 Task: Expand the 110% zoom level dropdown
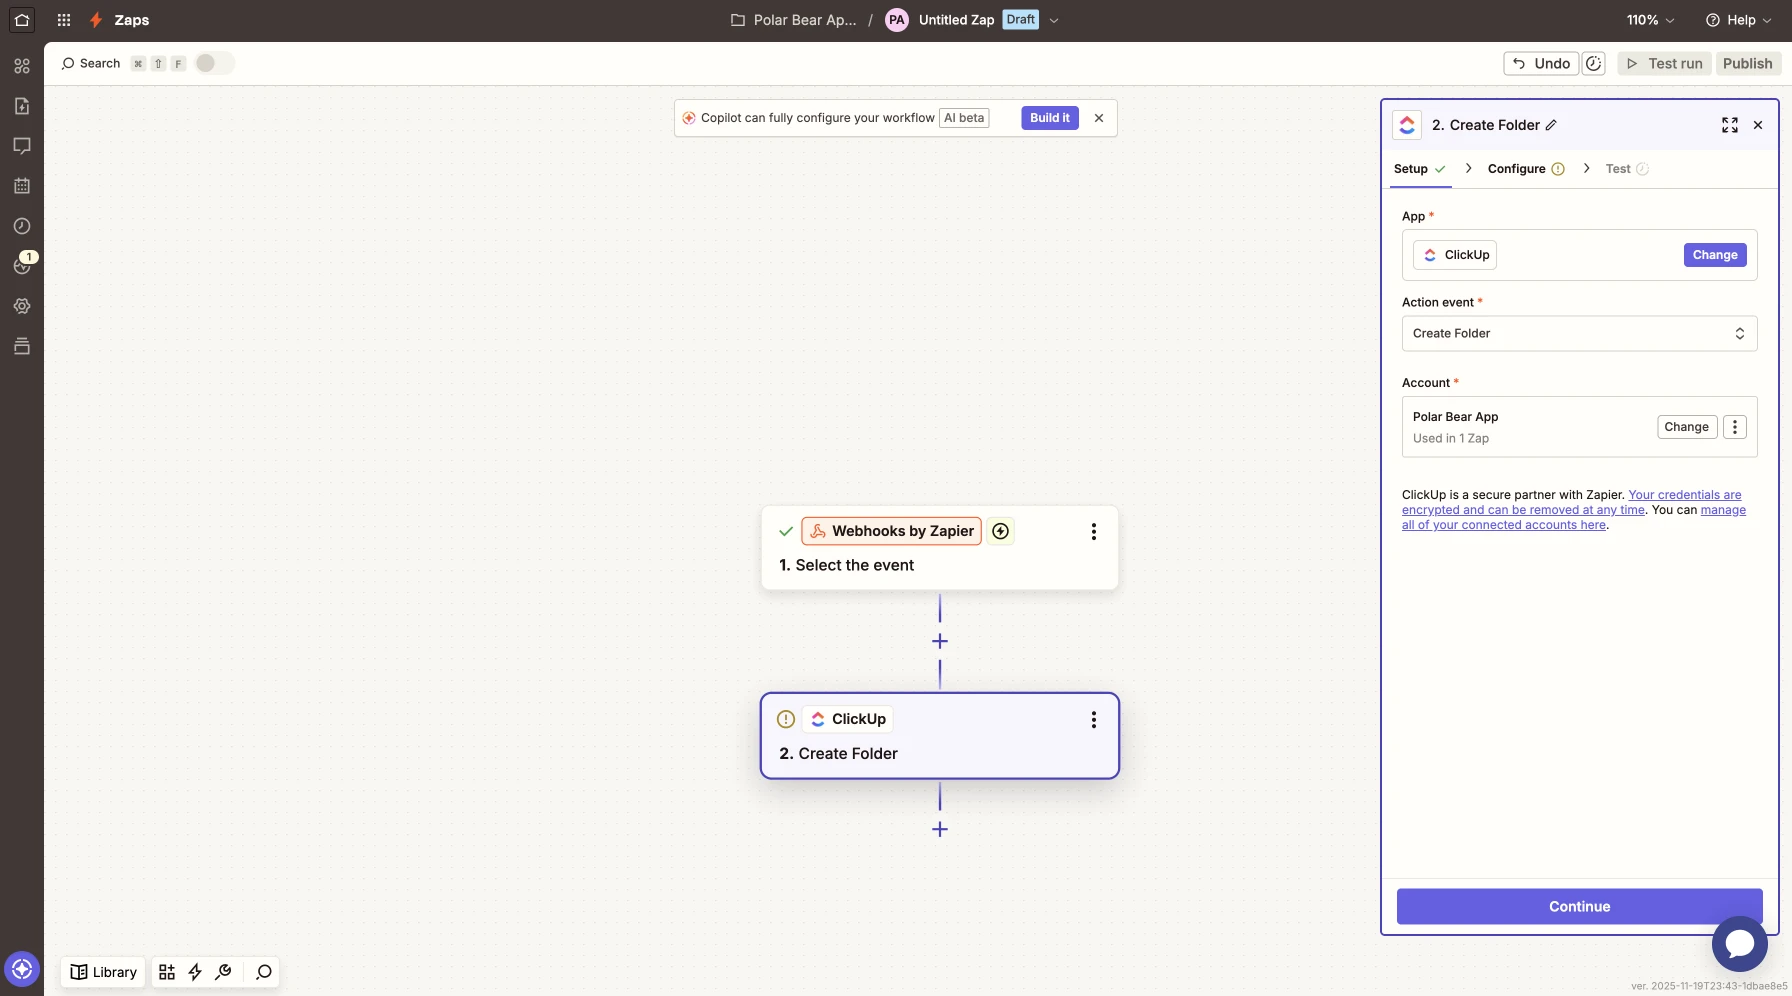click(x=1649, y=20)
